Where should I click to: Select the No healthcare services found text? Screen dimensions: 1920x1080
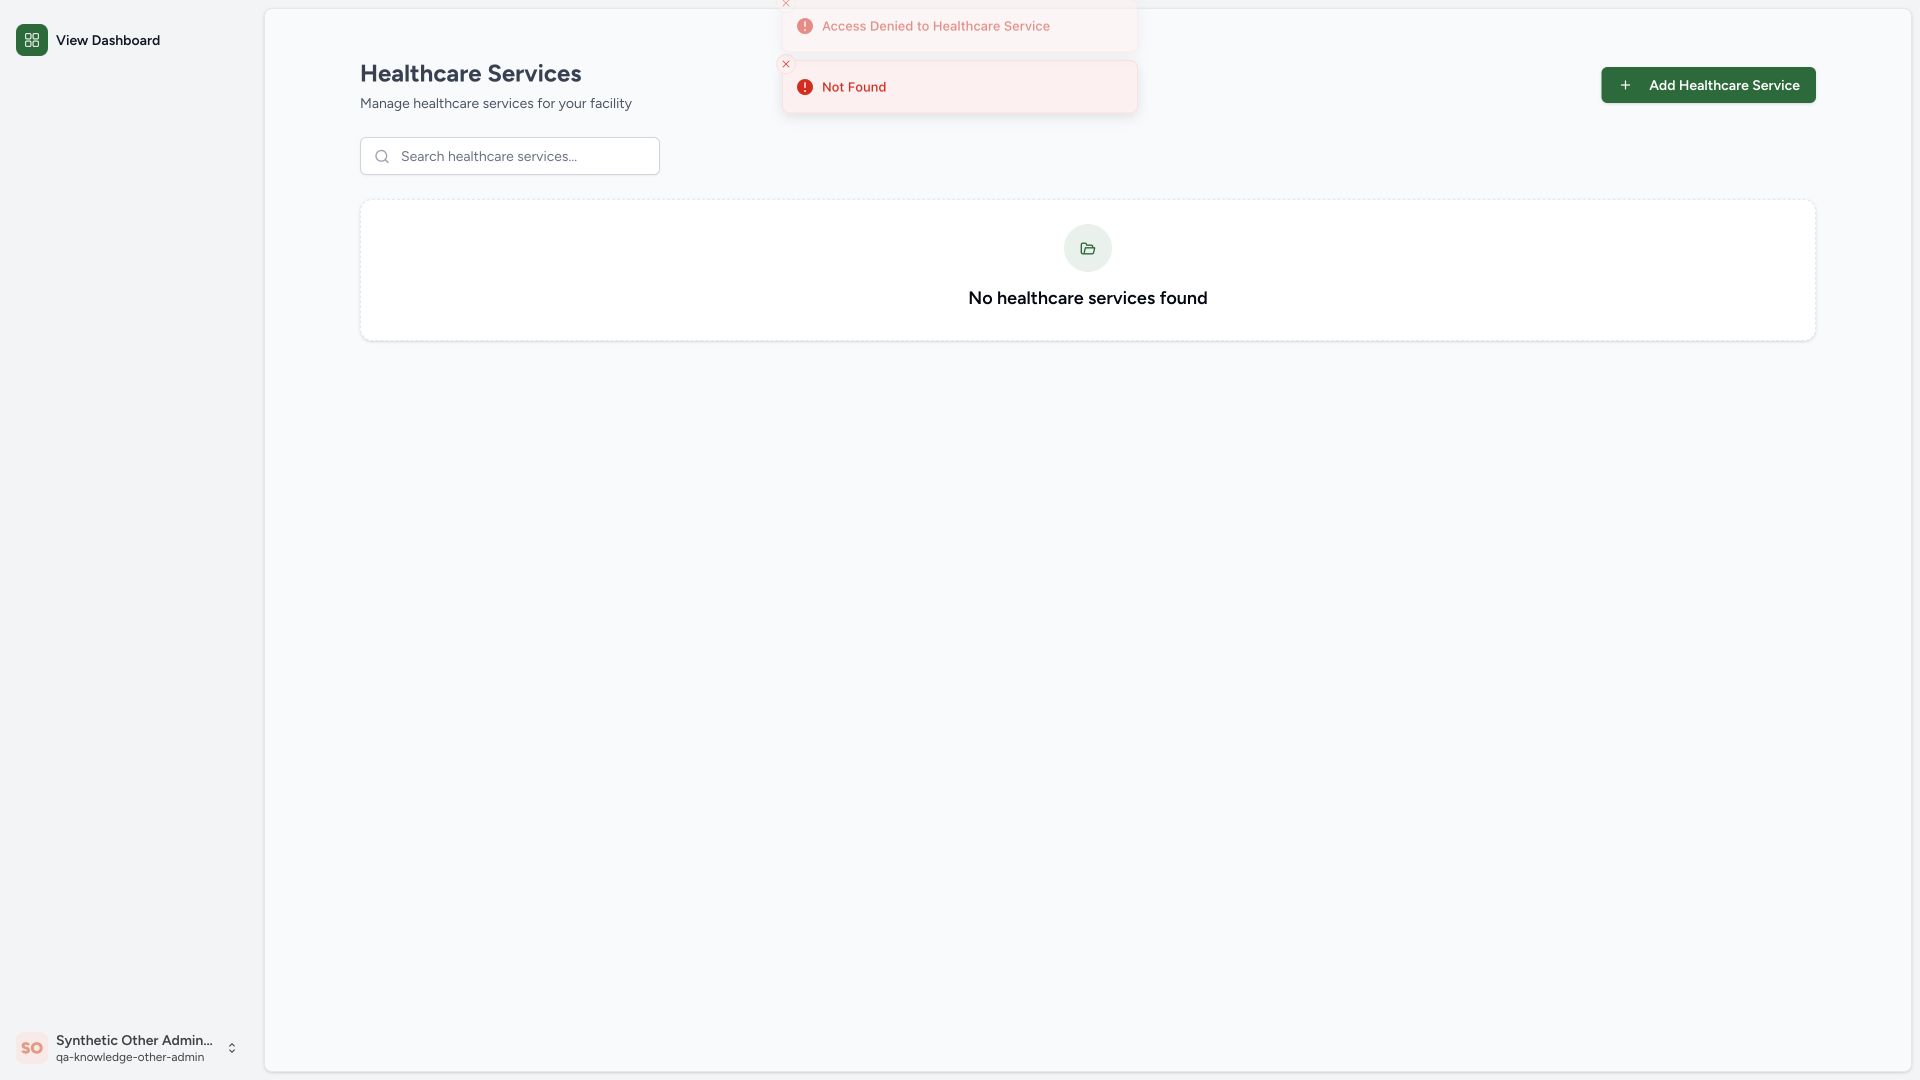tap(1088, 298)
